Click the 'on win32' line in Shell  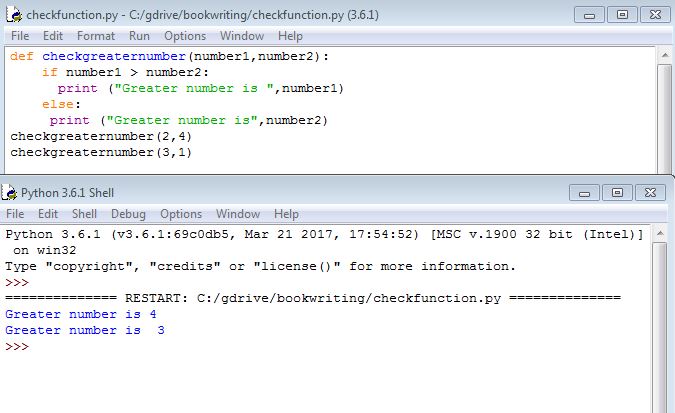44,250
